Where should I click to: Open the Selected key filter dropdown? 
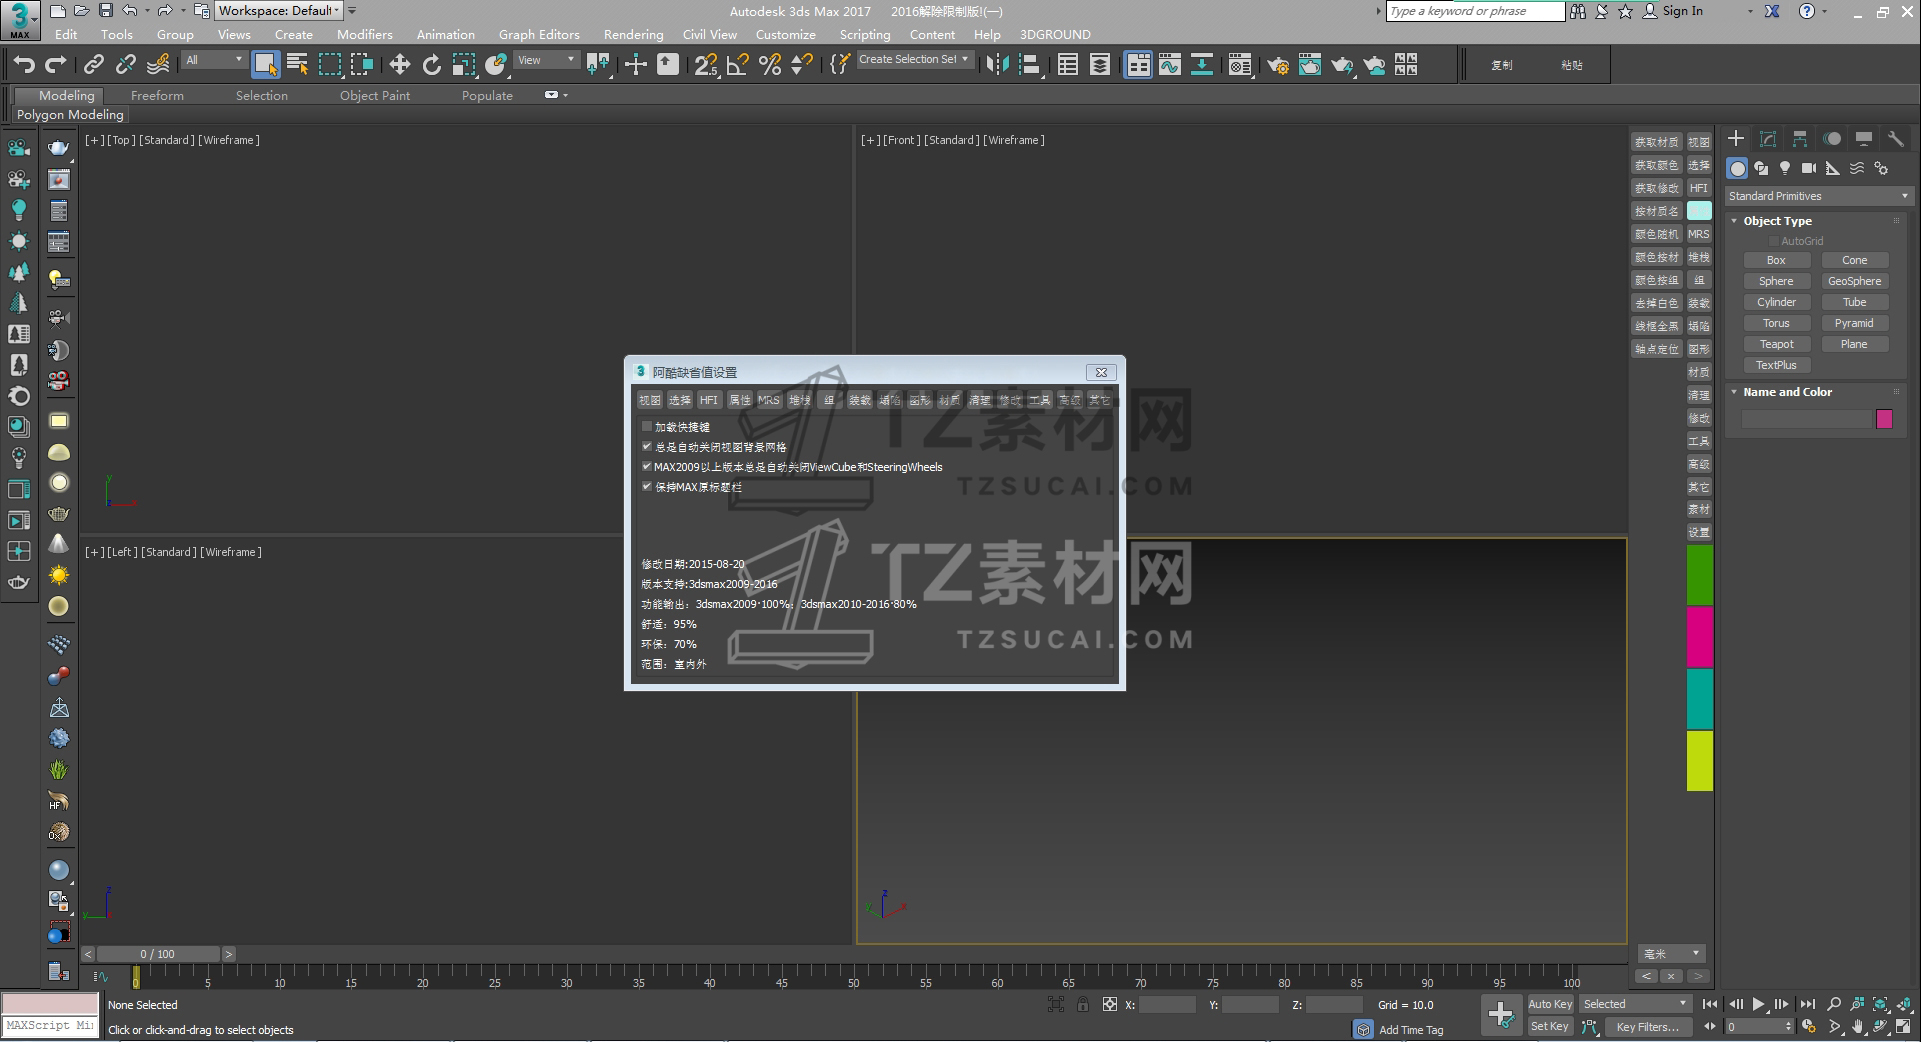[1635, 1004]
